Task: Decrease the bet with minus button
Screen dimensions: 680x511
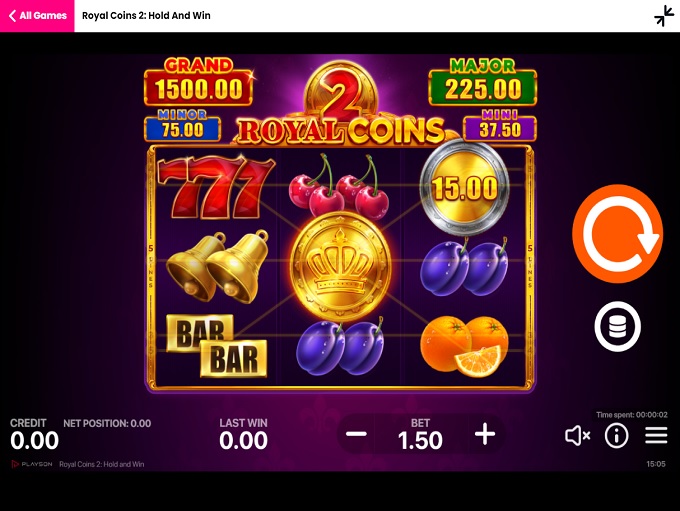Action: [356, 434]
